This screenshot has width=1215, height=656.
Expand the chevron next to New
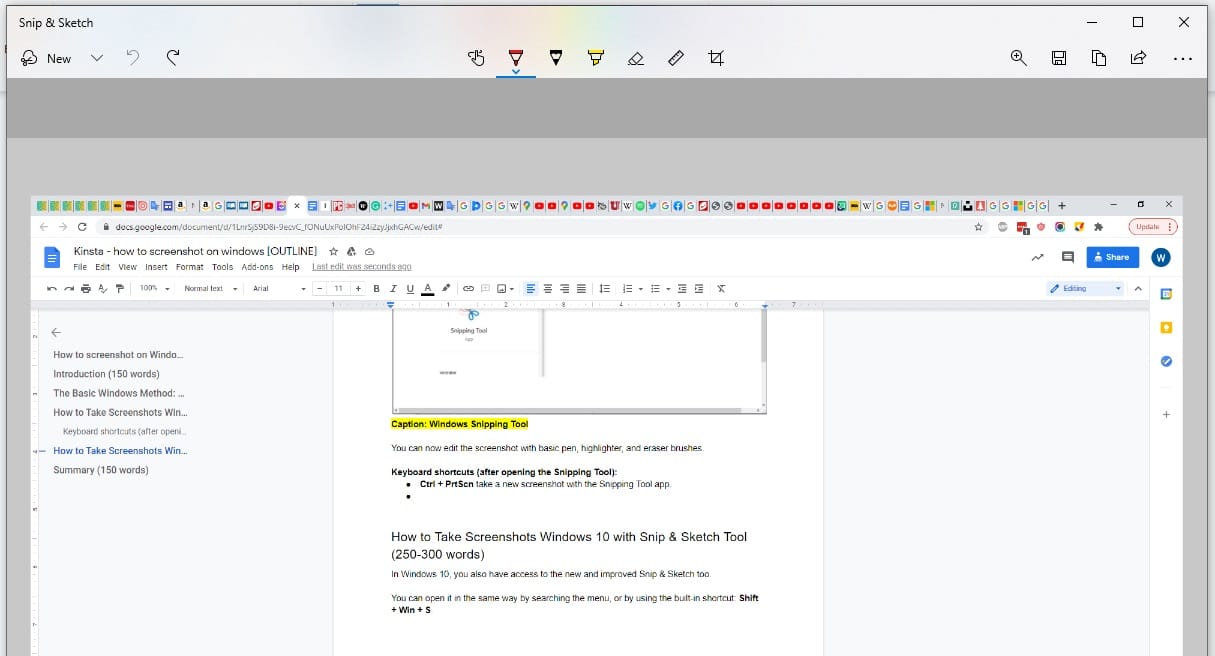pyautogui.click(x=97, y=58)
